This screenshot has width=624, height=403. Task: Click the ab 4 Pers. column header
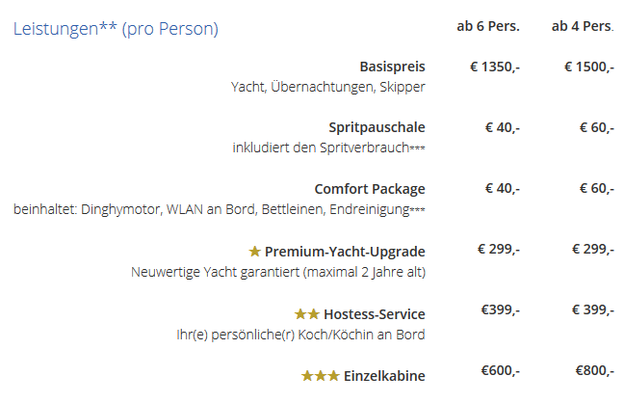[x=583, y=26]
